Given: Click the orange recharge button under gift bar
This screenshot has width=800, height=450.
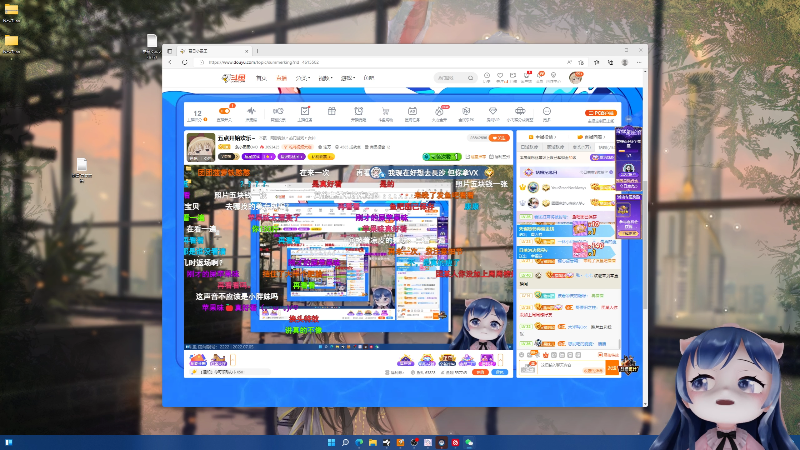Looking at the screenshot, I should coord(480,372).
